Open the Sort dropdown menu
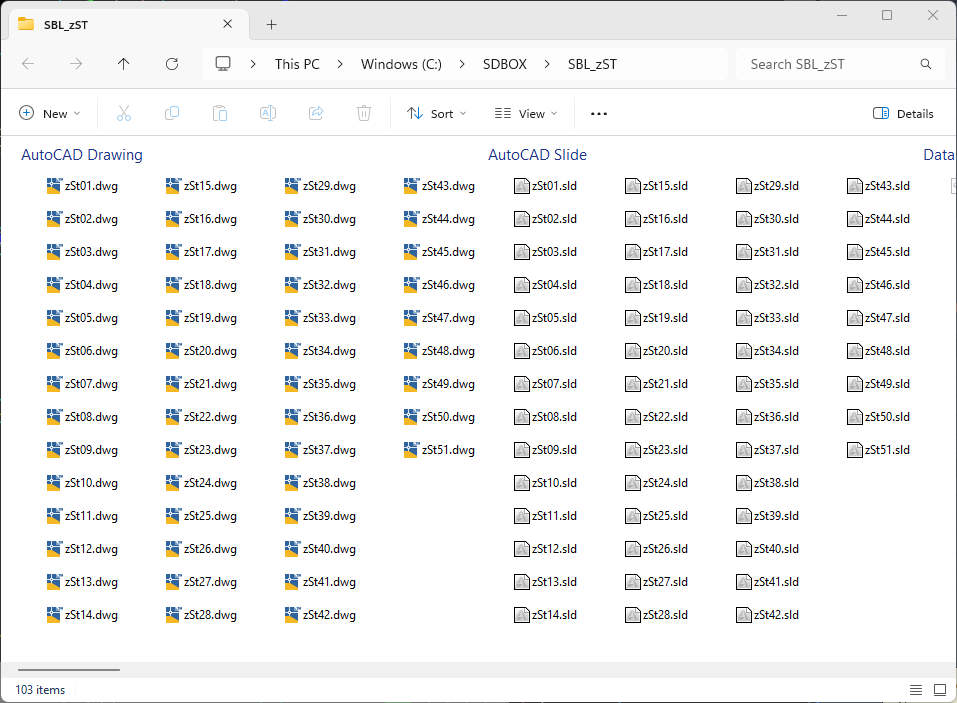This screenshot has height=703, width=957. point(436,114)
